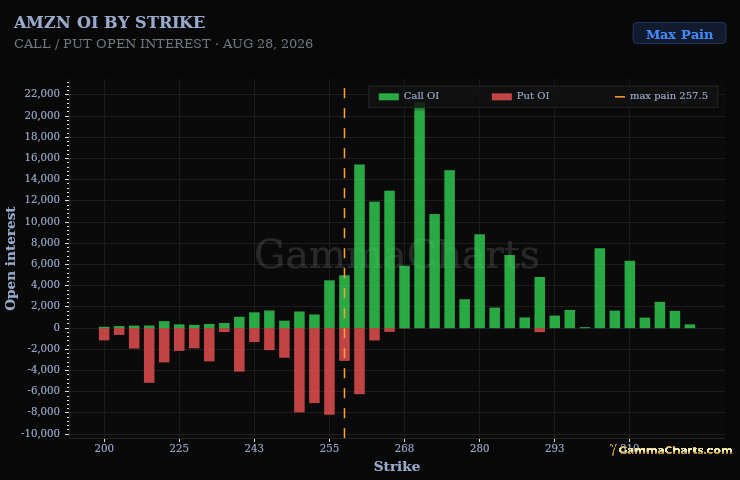Viewport: 740px width, 480px height.
Task: Click the strike label 200
Action: click(104, 448)
